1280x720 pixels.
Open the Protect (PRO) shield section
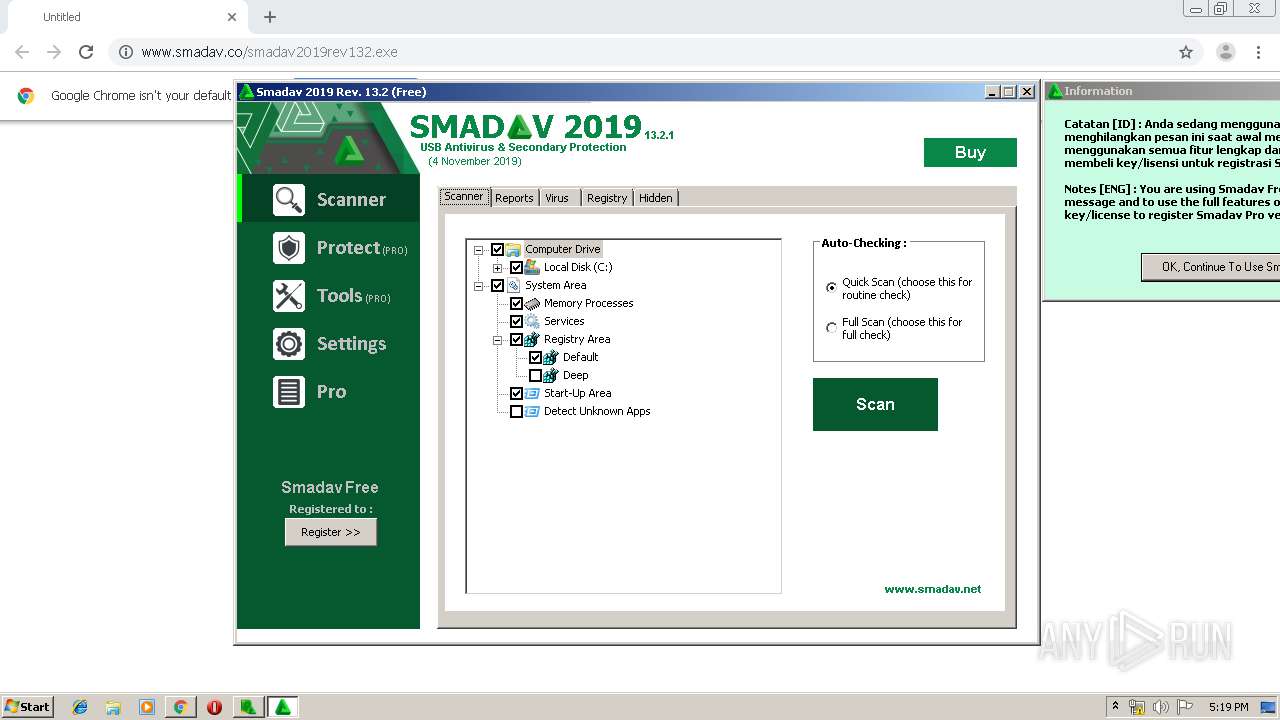329,248
